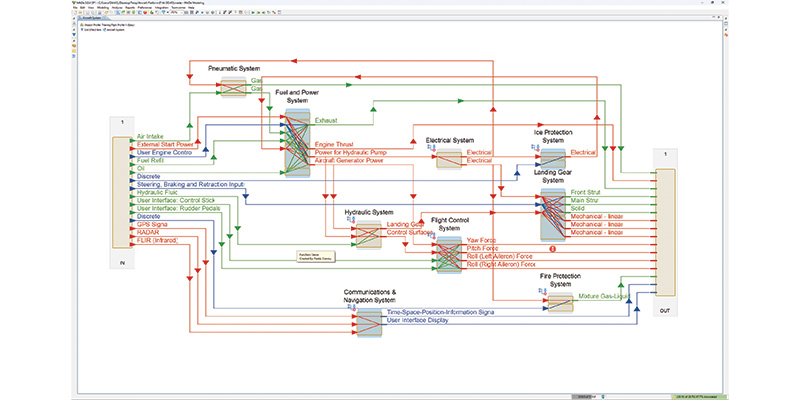Click Power for Hydraulic Pump label
Image resolution: width=800 pixels, height=400 pixels.
pyautogui.click(x=351, y=153)
